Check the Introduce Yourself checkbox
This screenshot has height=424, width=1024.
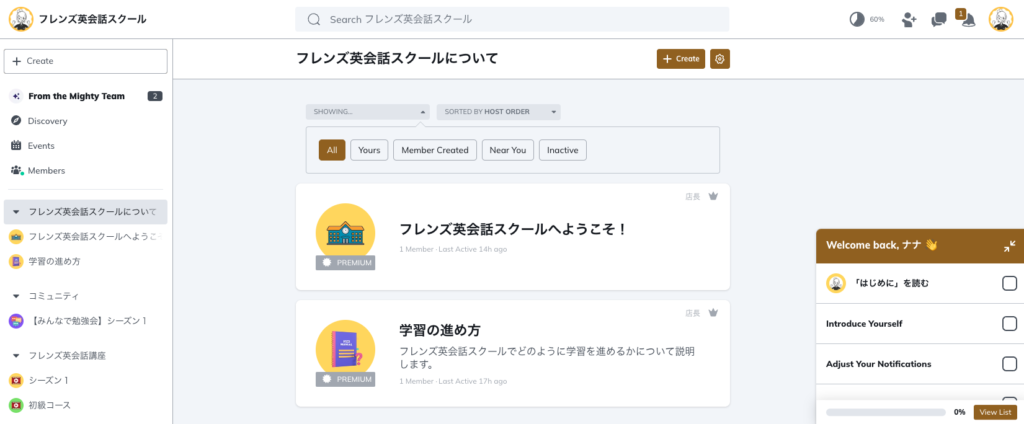[x=1009, y=324]
